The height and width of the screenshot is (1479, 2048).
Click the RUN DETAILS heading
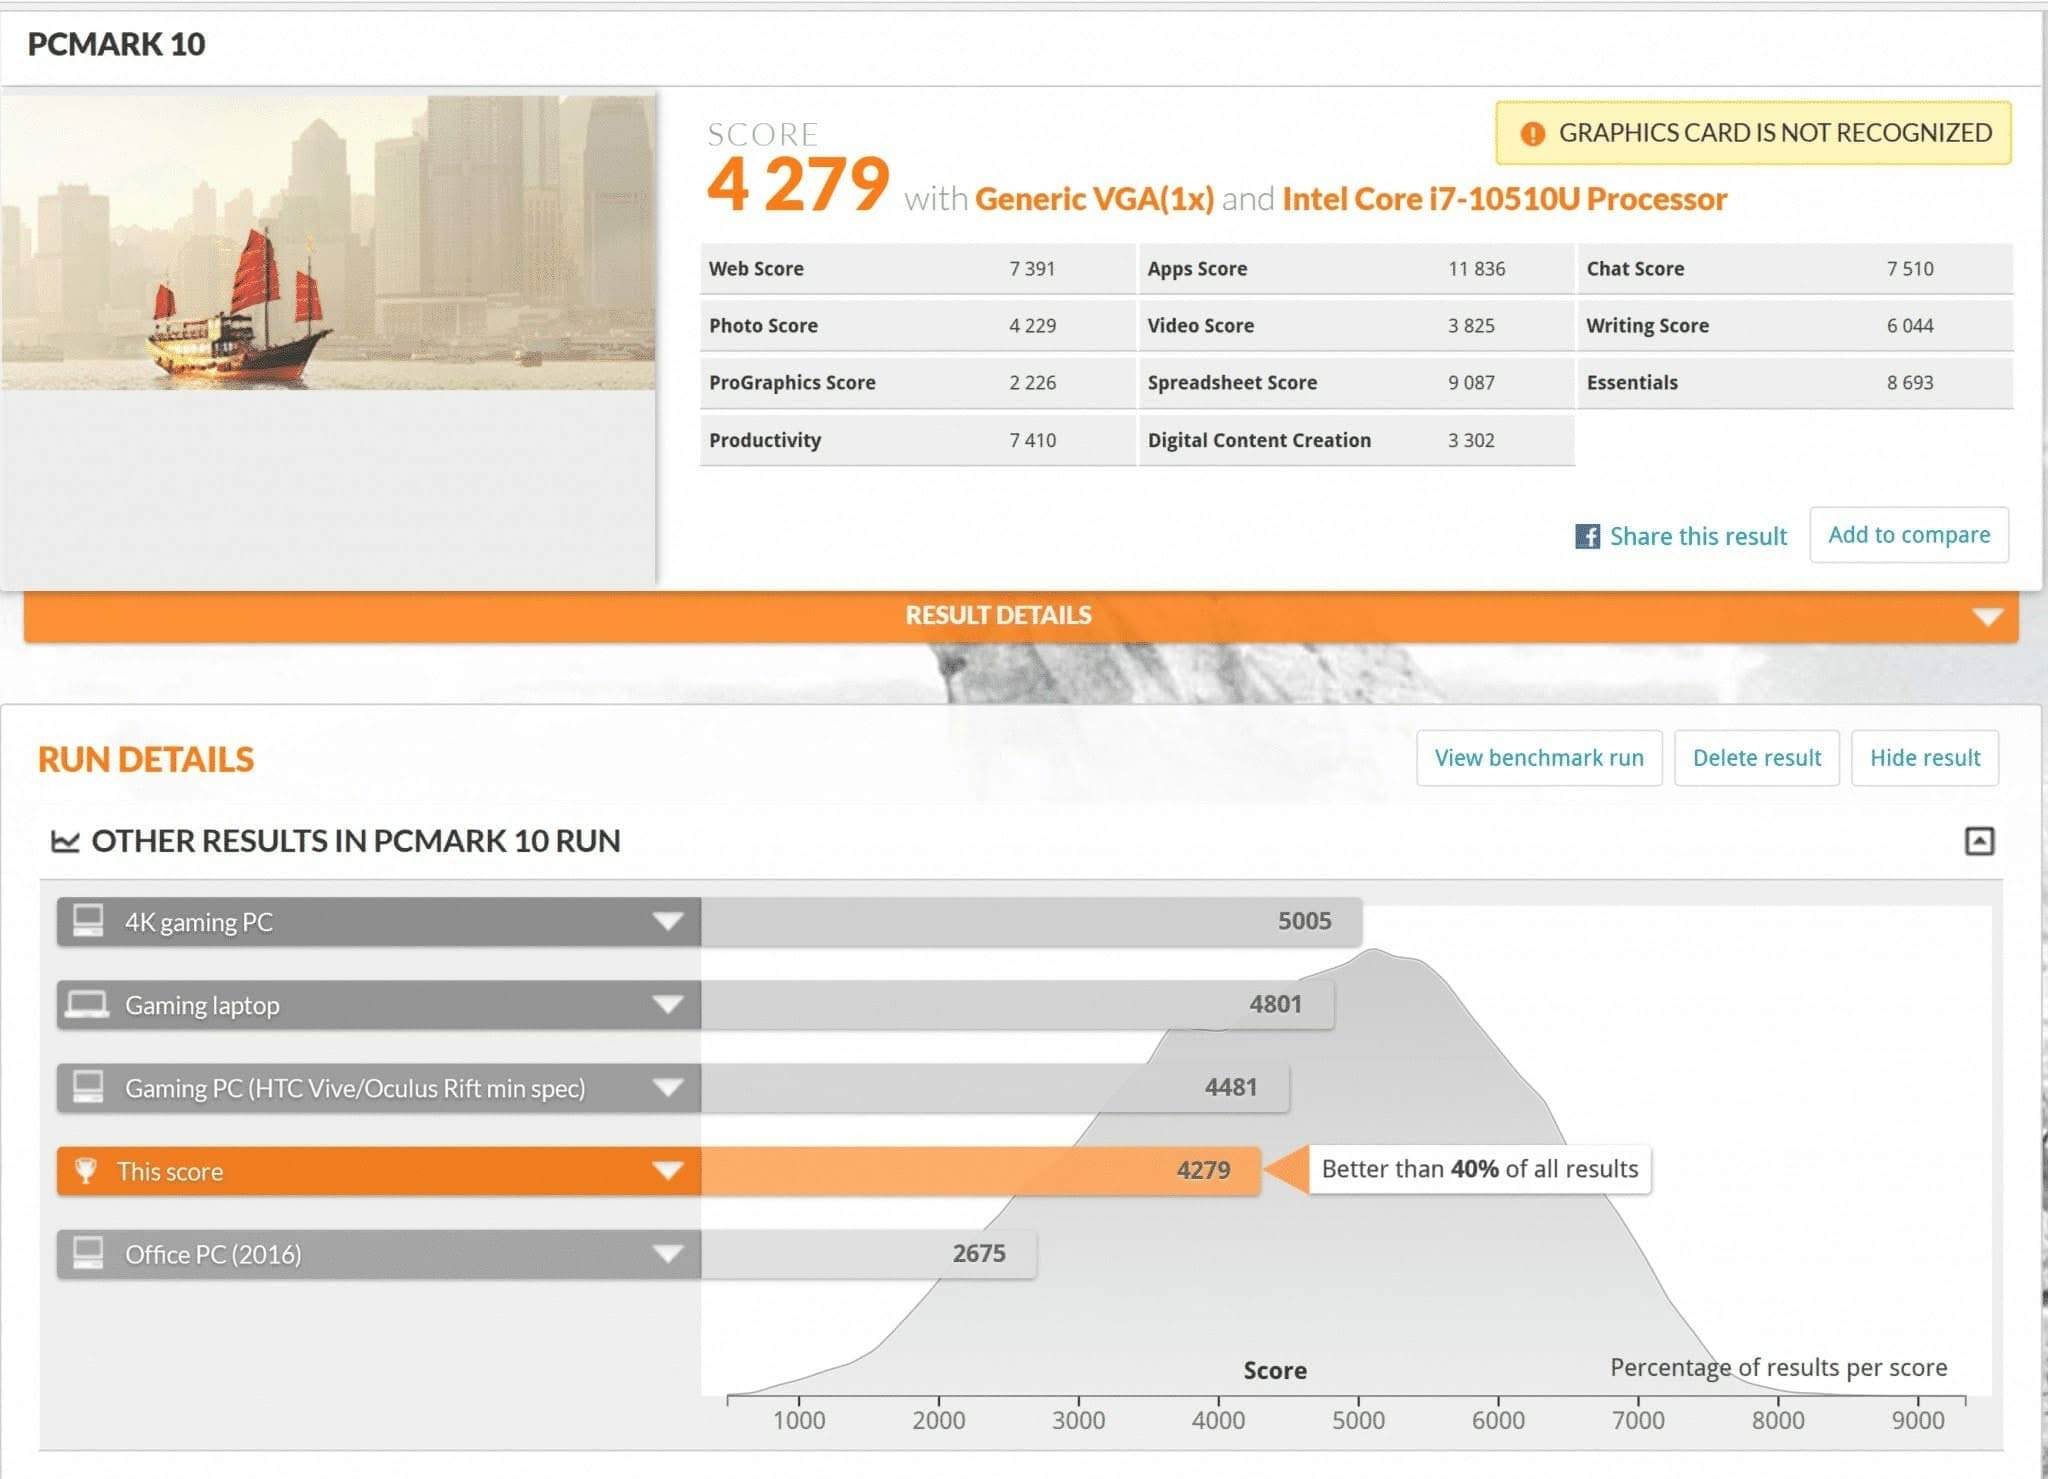pyautogui.click(x=146, y=760)
